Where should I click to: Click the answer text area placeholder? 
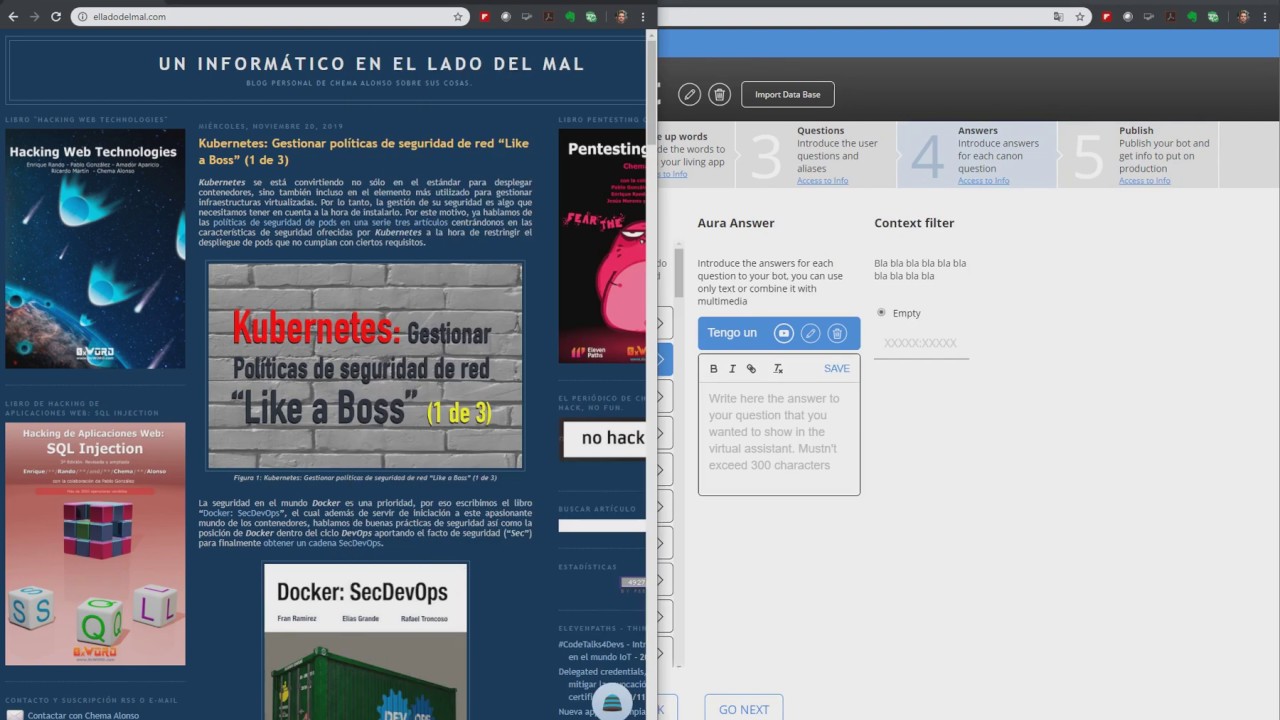[778, 432]
